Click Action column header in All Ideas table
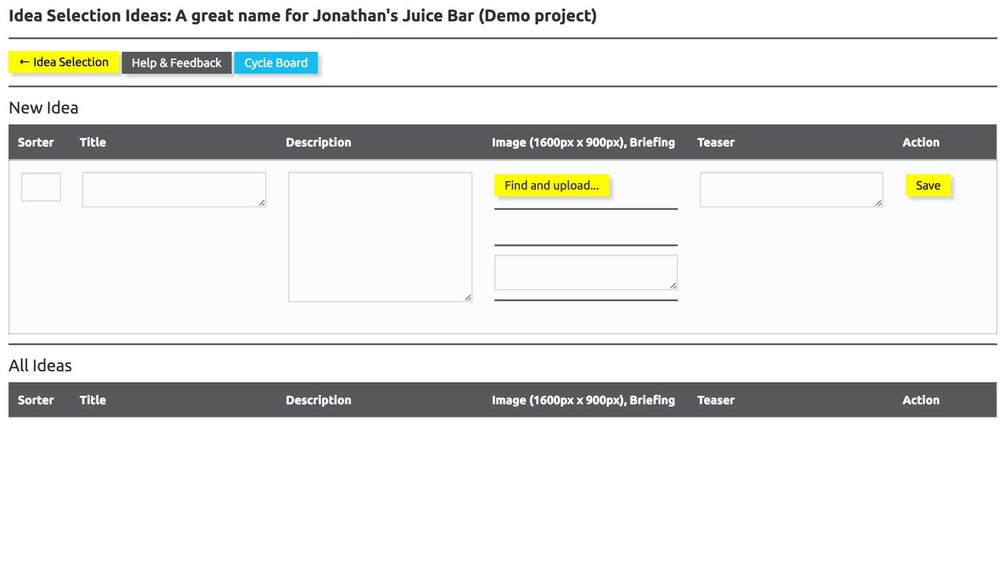The width and height of the screenshot is (1000, 562). 921,400
